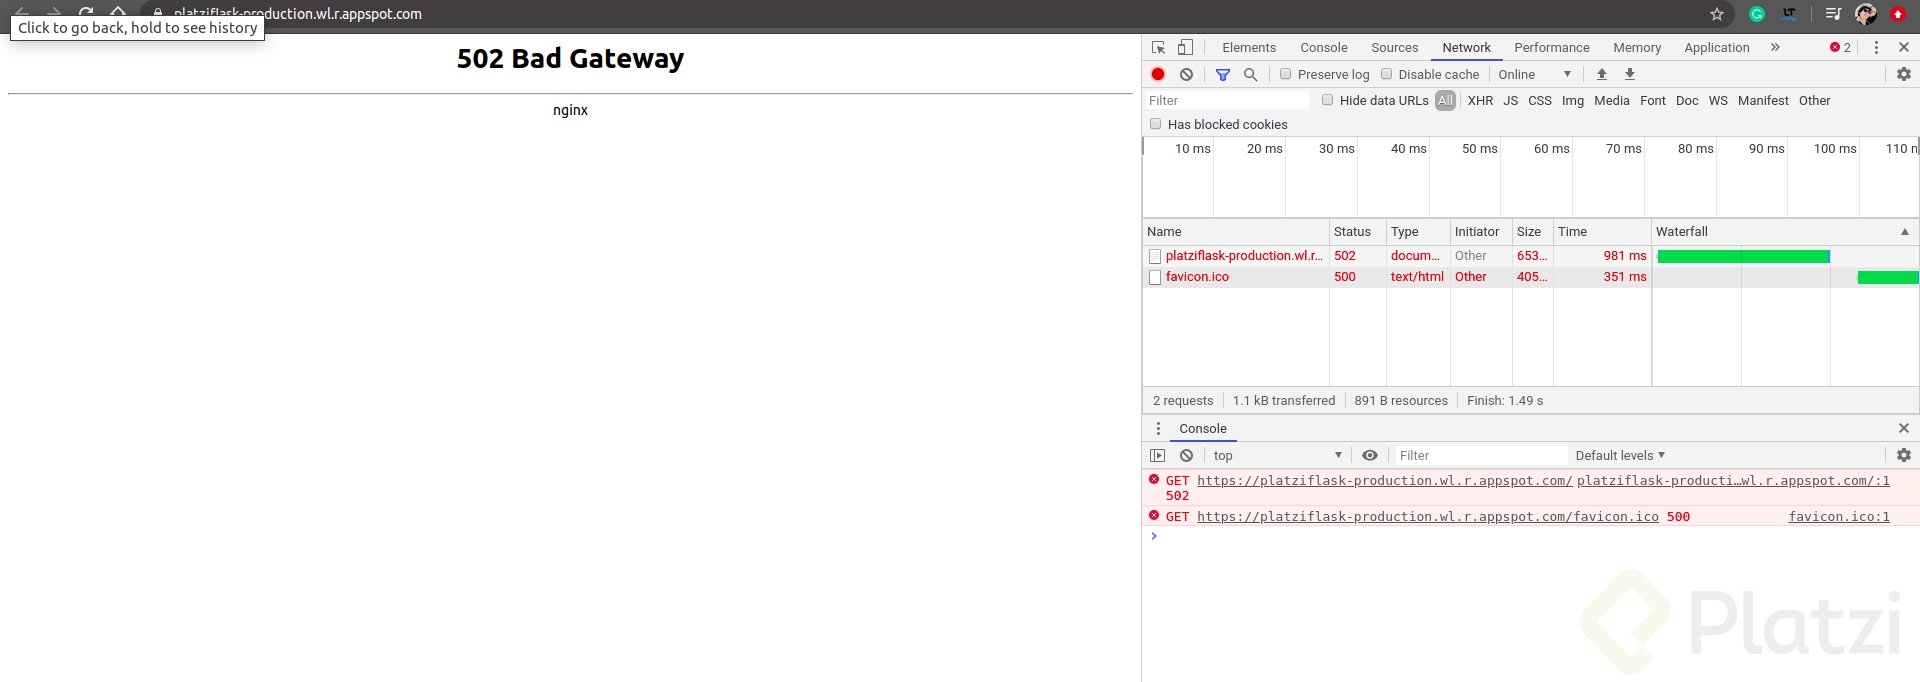This screenshot has height=682, width=1920.
Task: Open the console drawer three-dot menu
Action: (1158, 428)
